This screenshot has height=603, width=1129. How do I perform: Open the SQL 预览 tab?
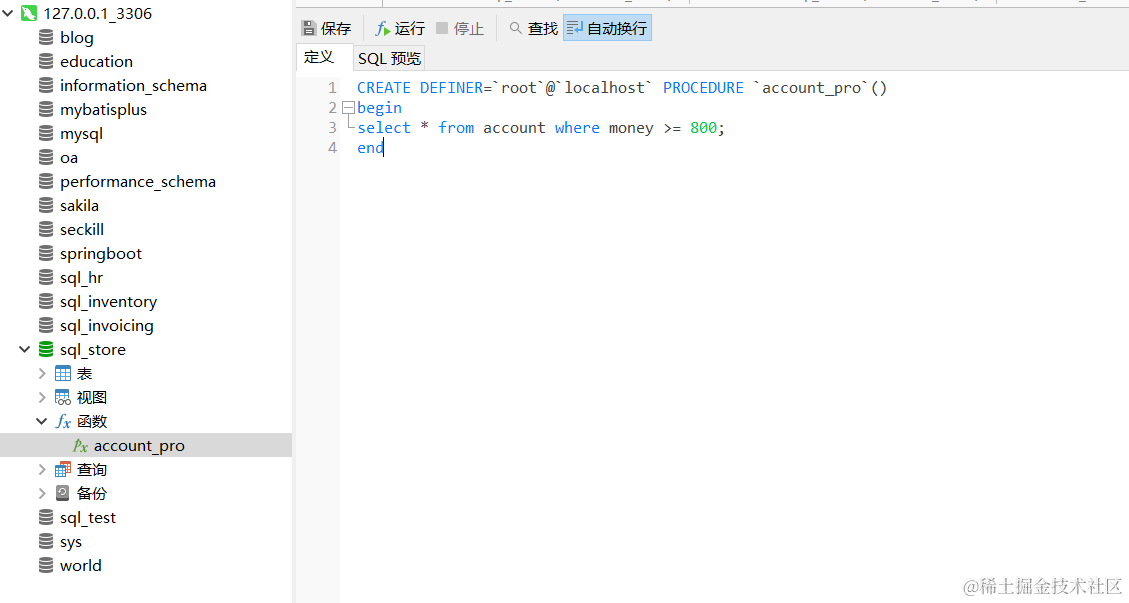click(390, 58)
